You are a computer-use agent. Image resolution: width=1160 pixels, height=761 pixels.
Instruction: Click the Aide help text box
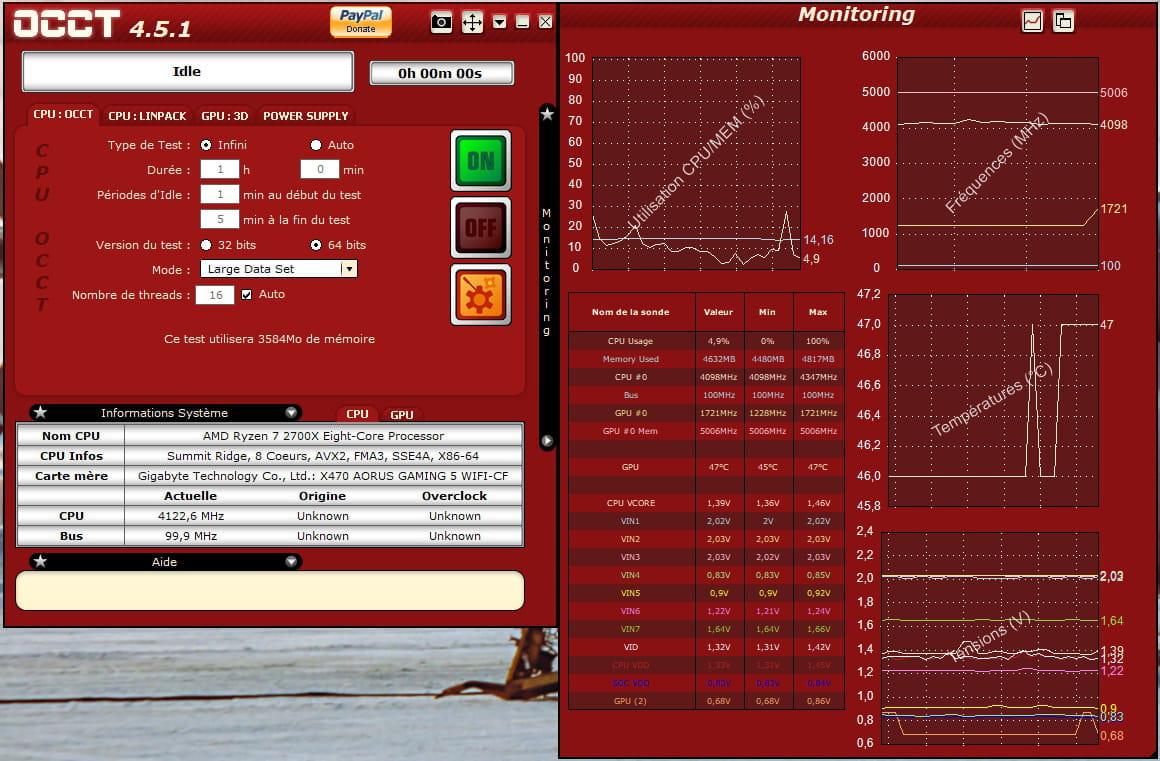(x=270, y=591)
